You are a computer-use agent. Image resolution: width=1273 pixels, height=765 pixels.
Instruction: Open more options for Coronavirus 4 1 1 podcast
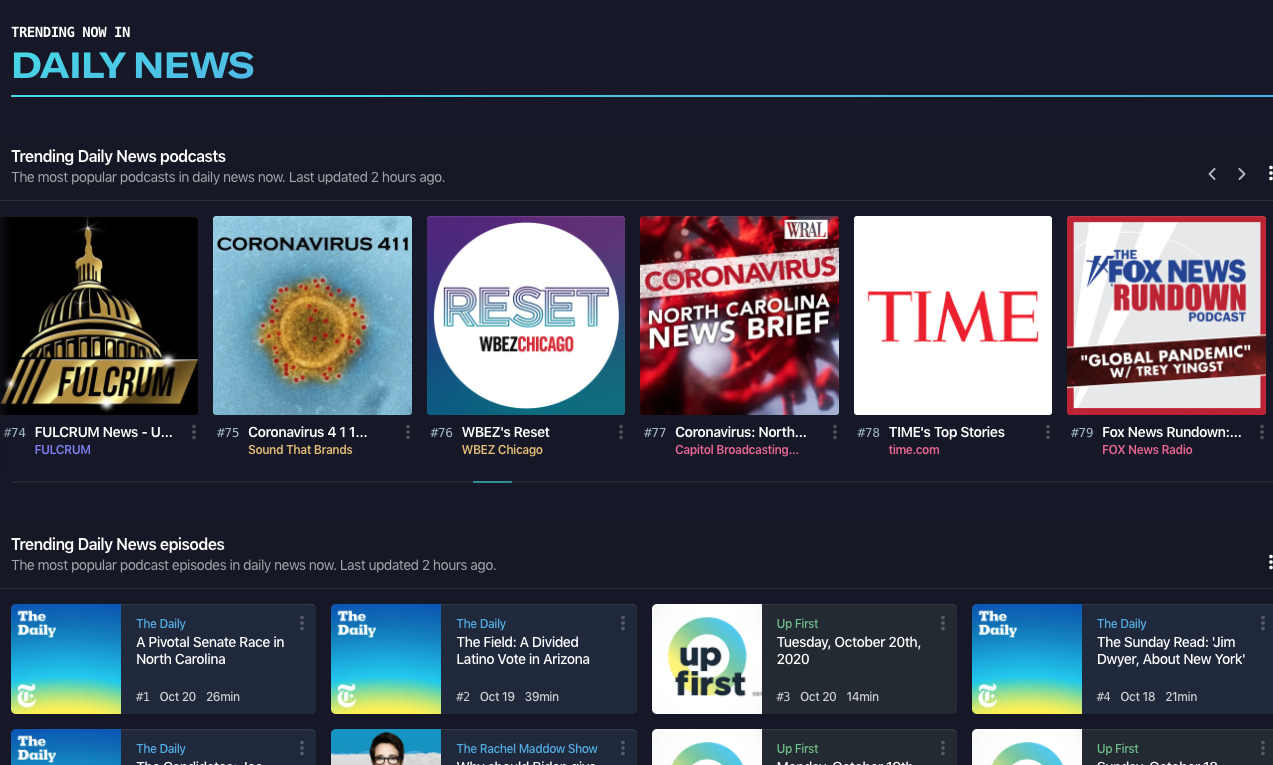(x=408, y=432)
